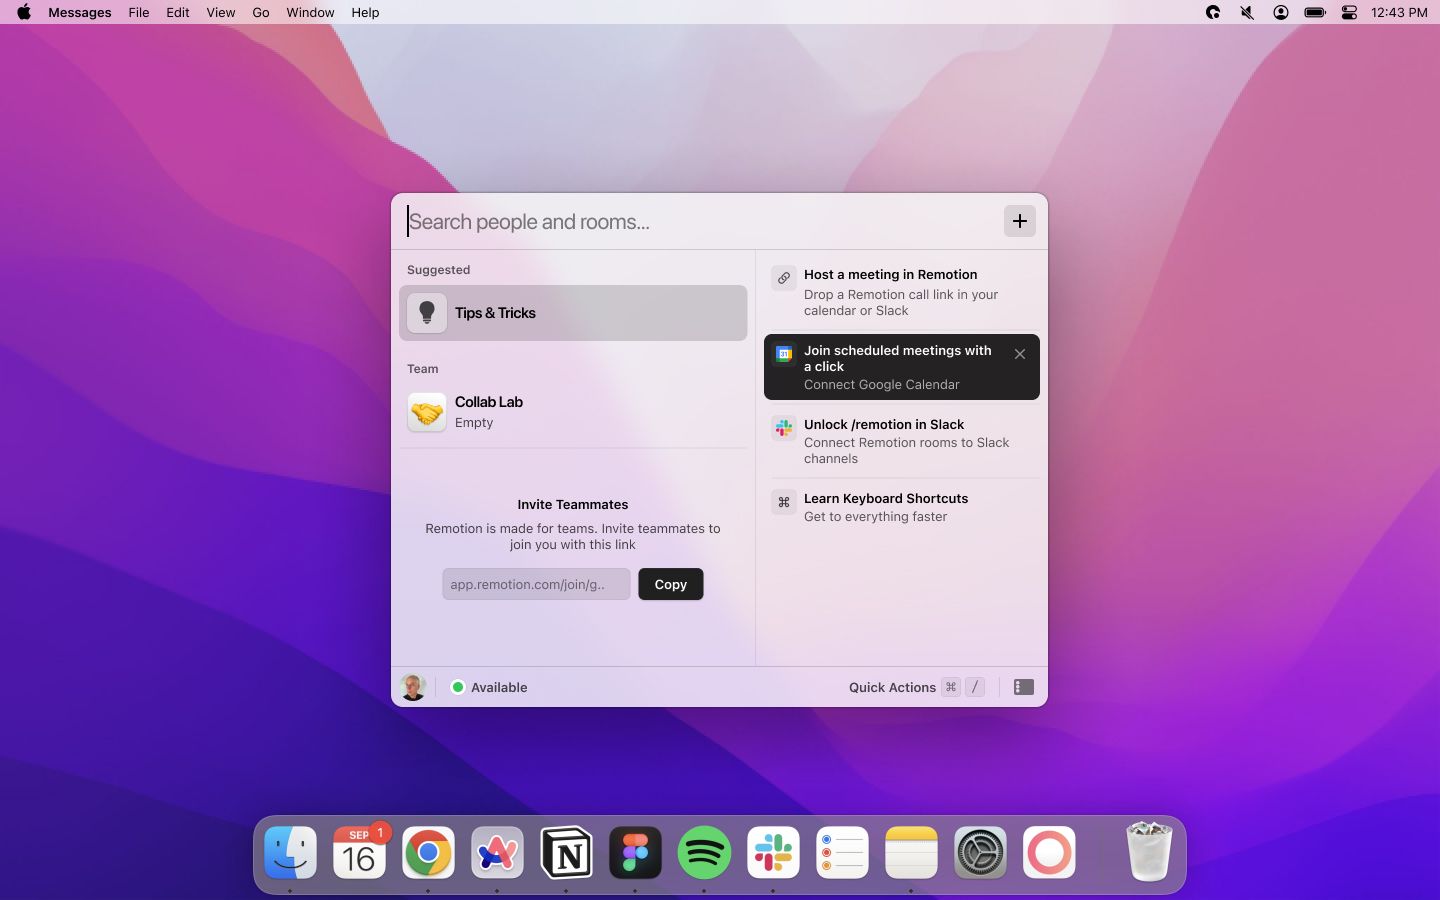
Task: Open Spotify from the dock
Action: point(704,853)
